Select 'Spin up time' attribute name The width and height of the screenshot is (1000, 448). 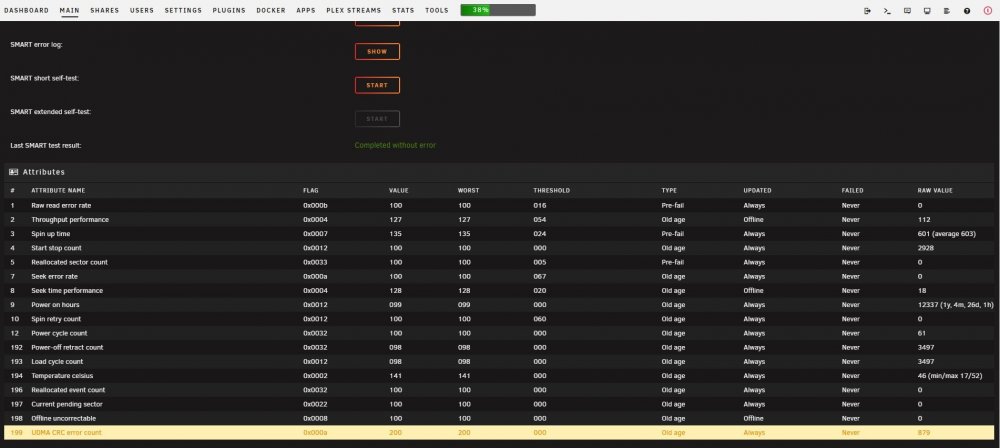pos(50,234)
